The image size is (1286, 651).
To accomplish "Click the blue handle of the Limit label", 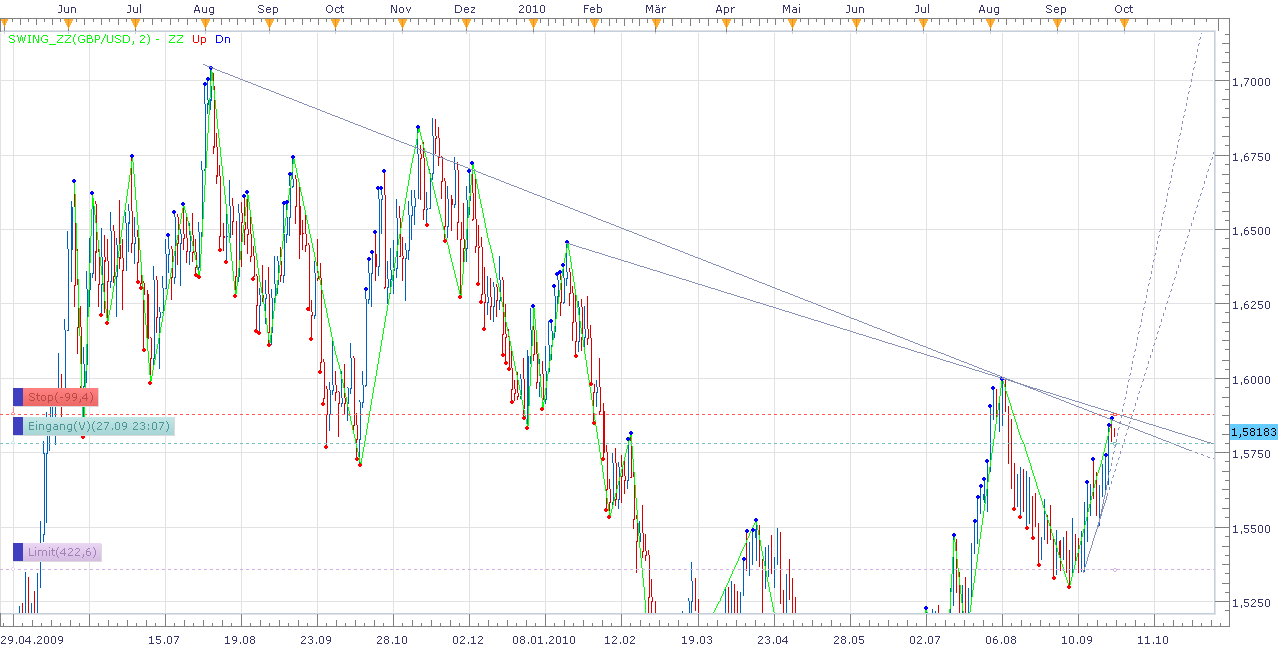I will 18,552.
